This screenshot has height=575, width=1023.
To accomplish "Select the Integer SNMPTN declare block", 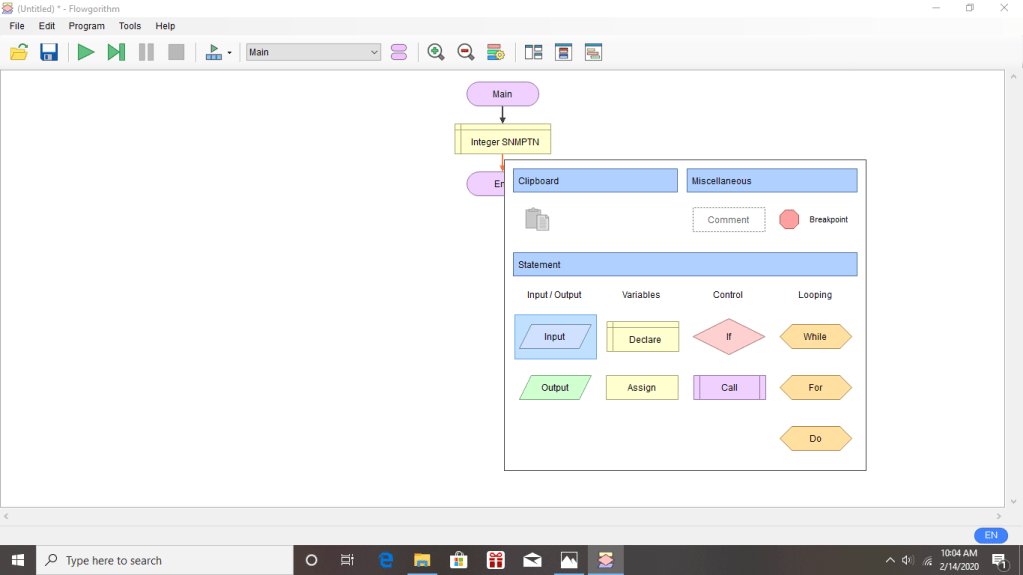I will 502,140.
